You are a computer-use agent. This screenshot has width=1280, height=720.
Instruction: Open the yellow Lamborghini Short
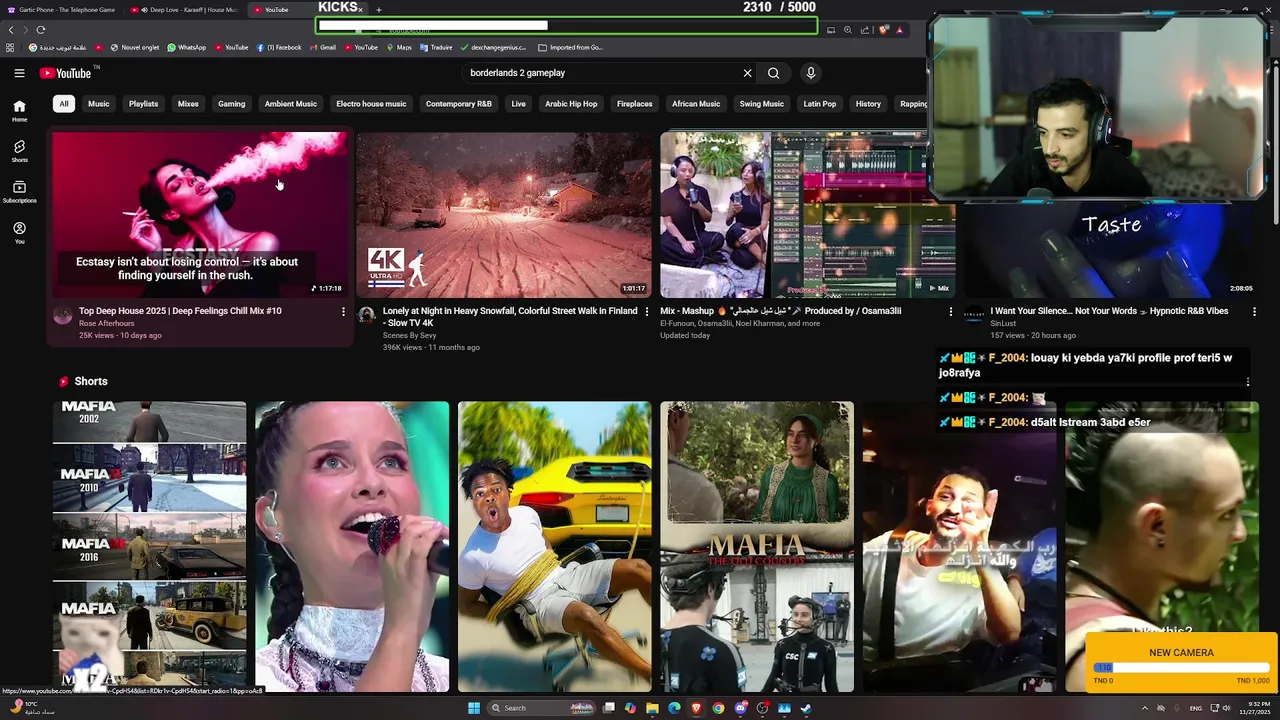(554, 546)
